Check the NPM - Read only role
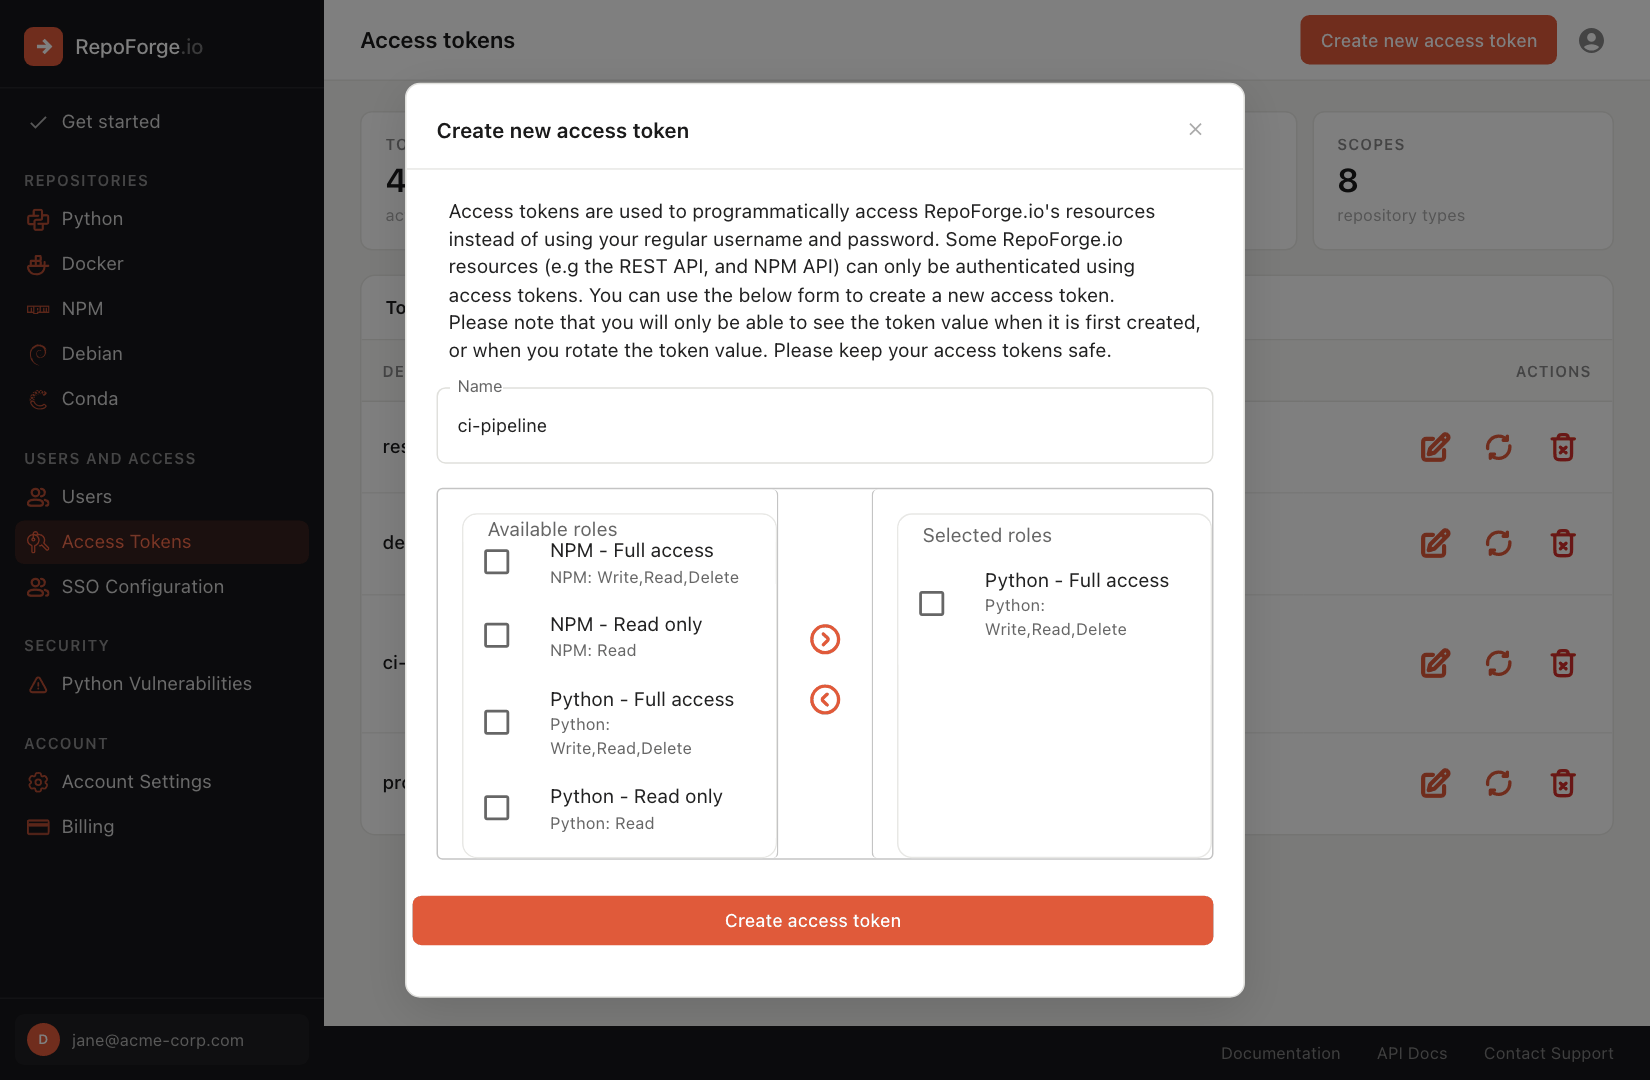Image resolution: width=1650 pixels, height=1080 pixels. point(497,635)
